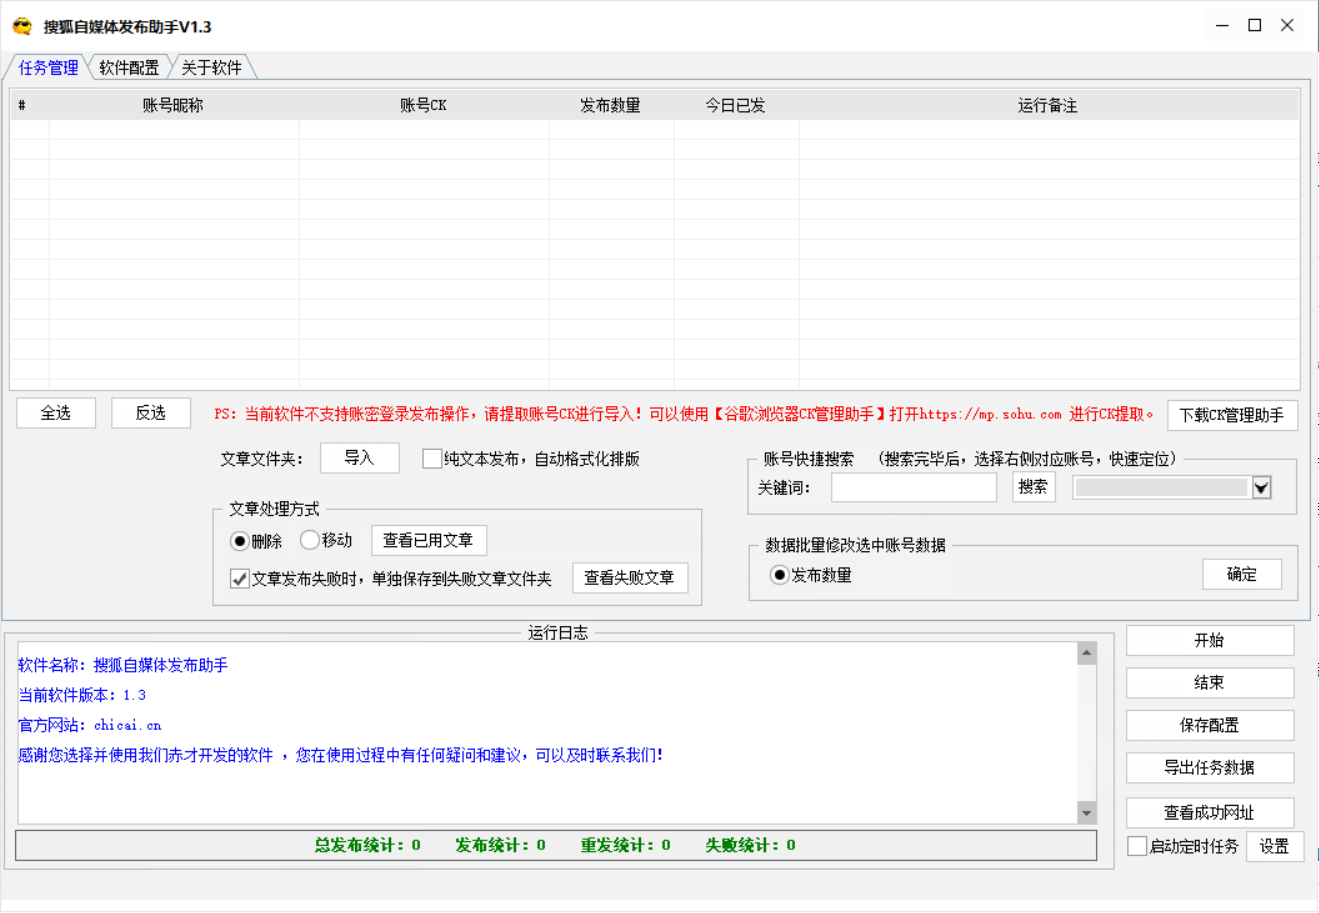This screenshot has height=913, width=1319.
Task: Click the 反选 button
Action: click(151, 413)
